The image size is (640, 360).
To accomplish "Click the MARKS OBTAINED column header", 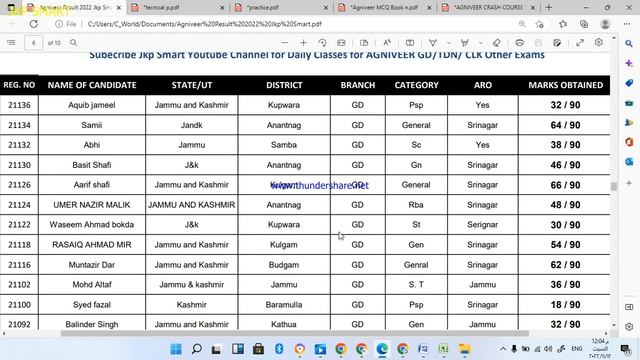I will (x=565, y=85).
